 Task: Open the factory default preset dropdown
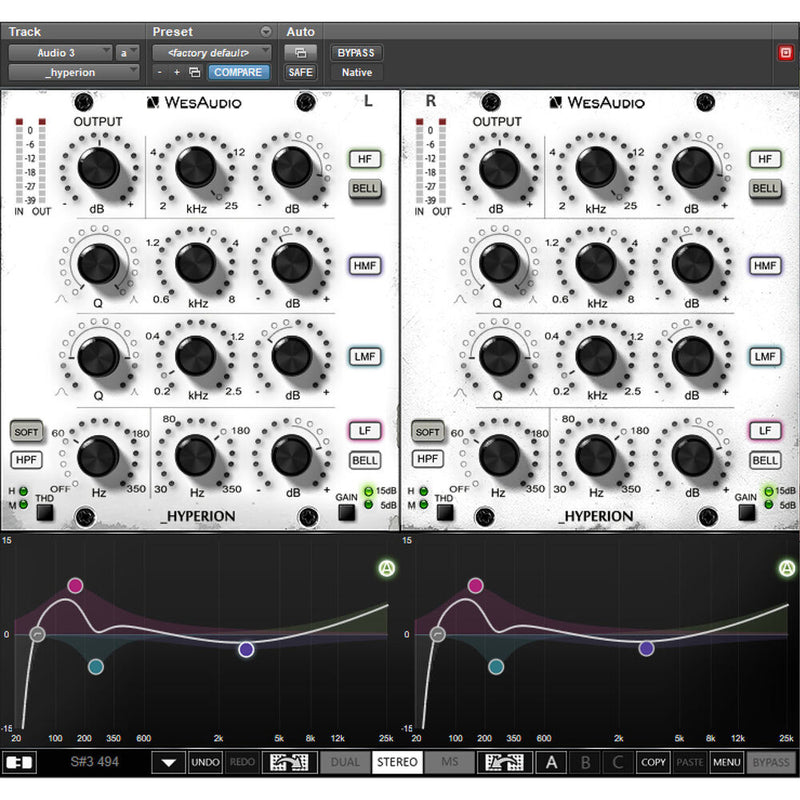211,52
